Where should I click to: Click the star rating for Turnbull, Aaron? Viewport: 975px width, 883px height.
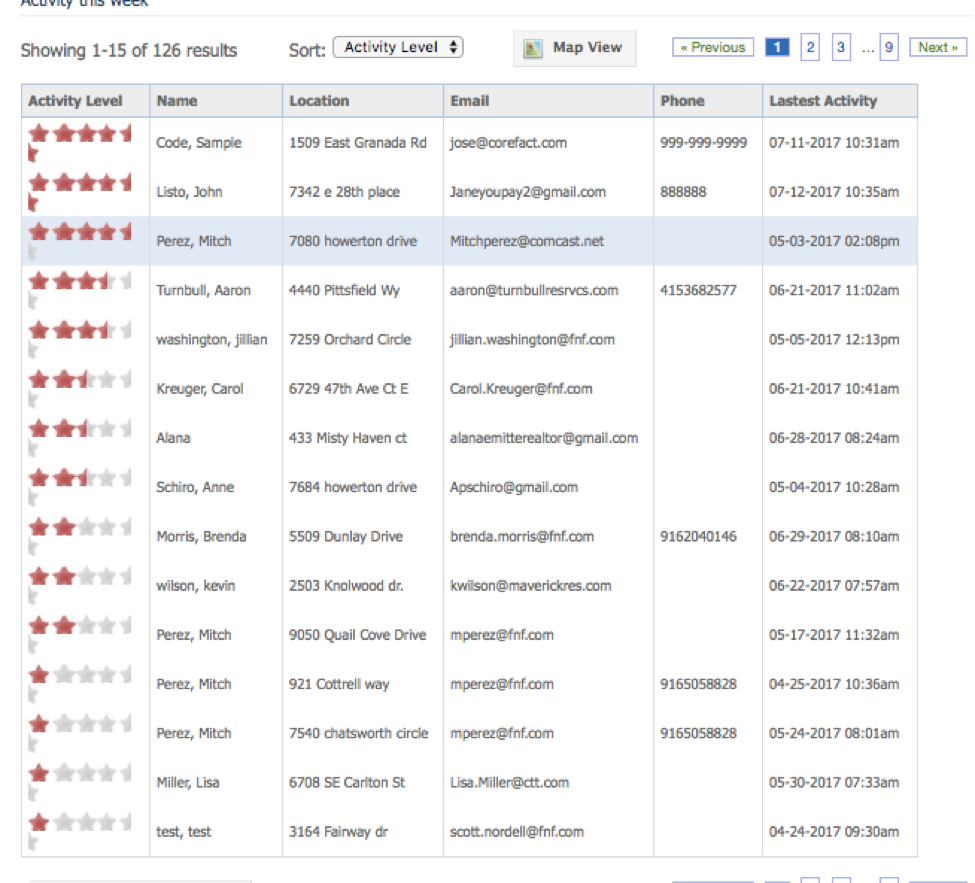(x=80, y=290)
